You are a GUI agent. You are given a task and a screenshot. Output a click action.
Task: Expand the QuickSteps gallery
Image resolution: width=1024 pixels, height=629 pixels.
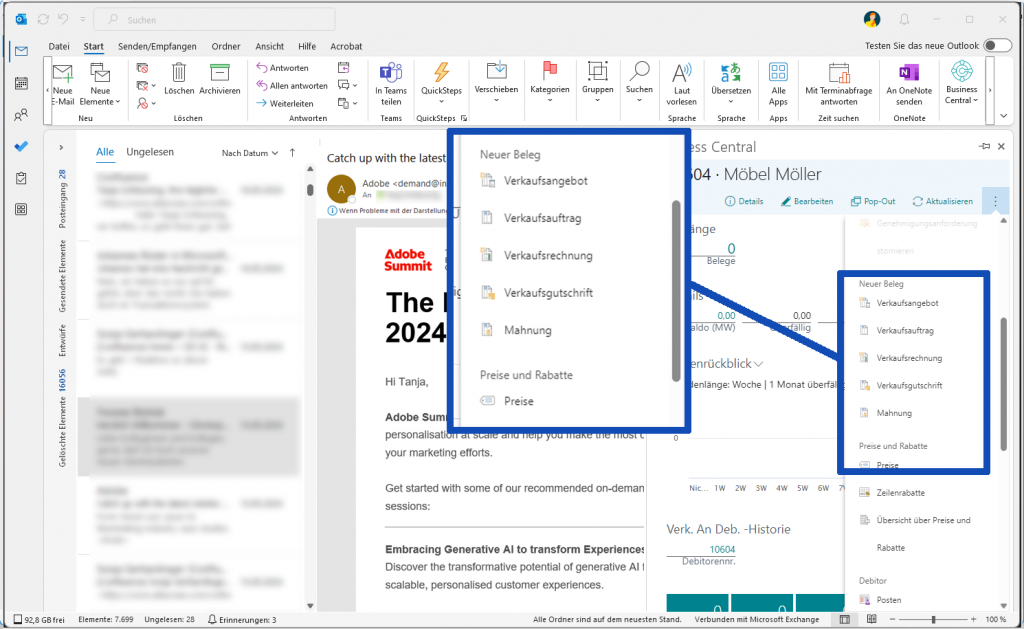[x=441, y=84]
